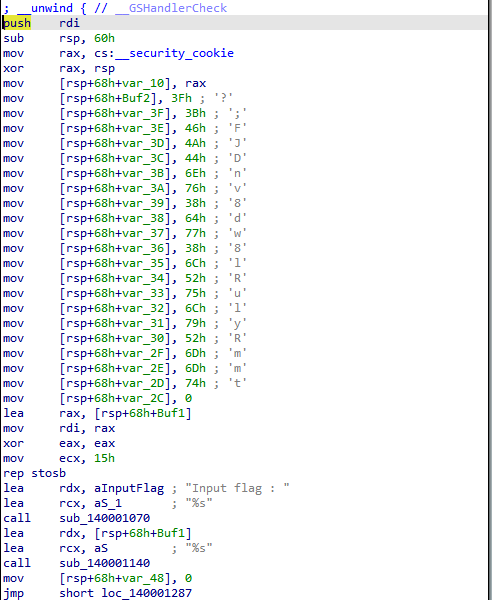This screenshot has width=492, height=600.
Task: Select the xor rax, rsp line
Action: click(59, 68)
